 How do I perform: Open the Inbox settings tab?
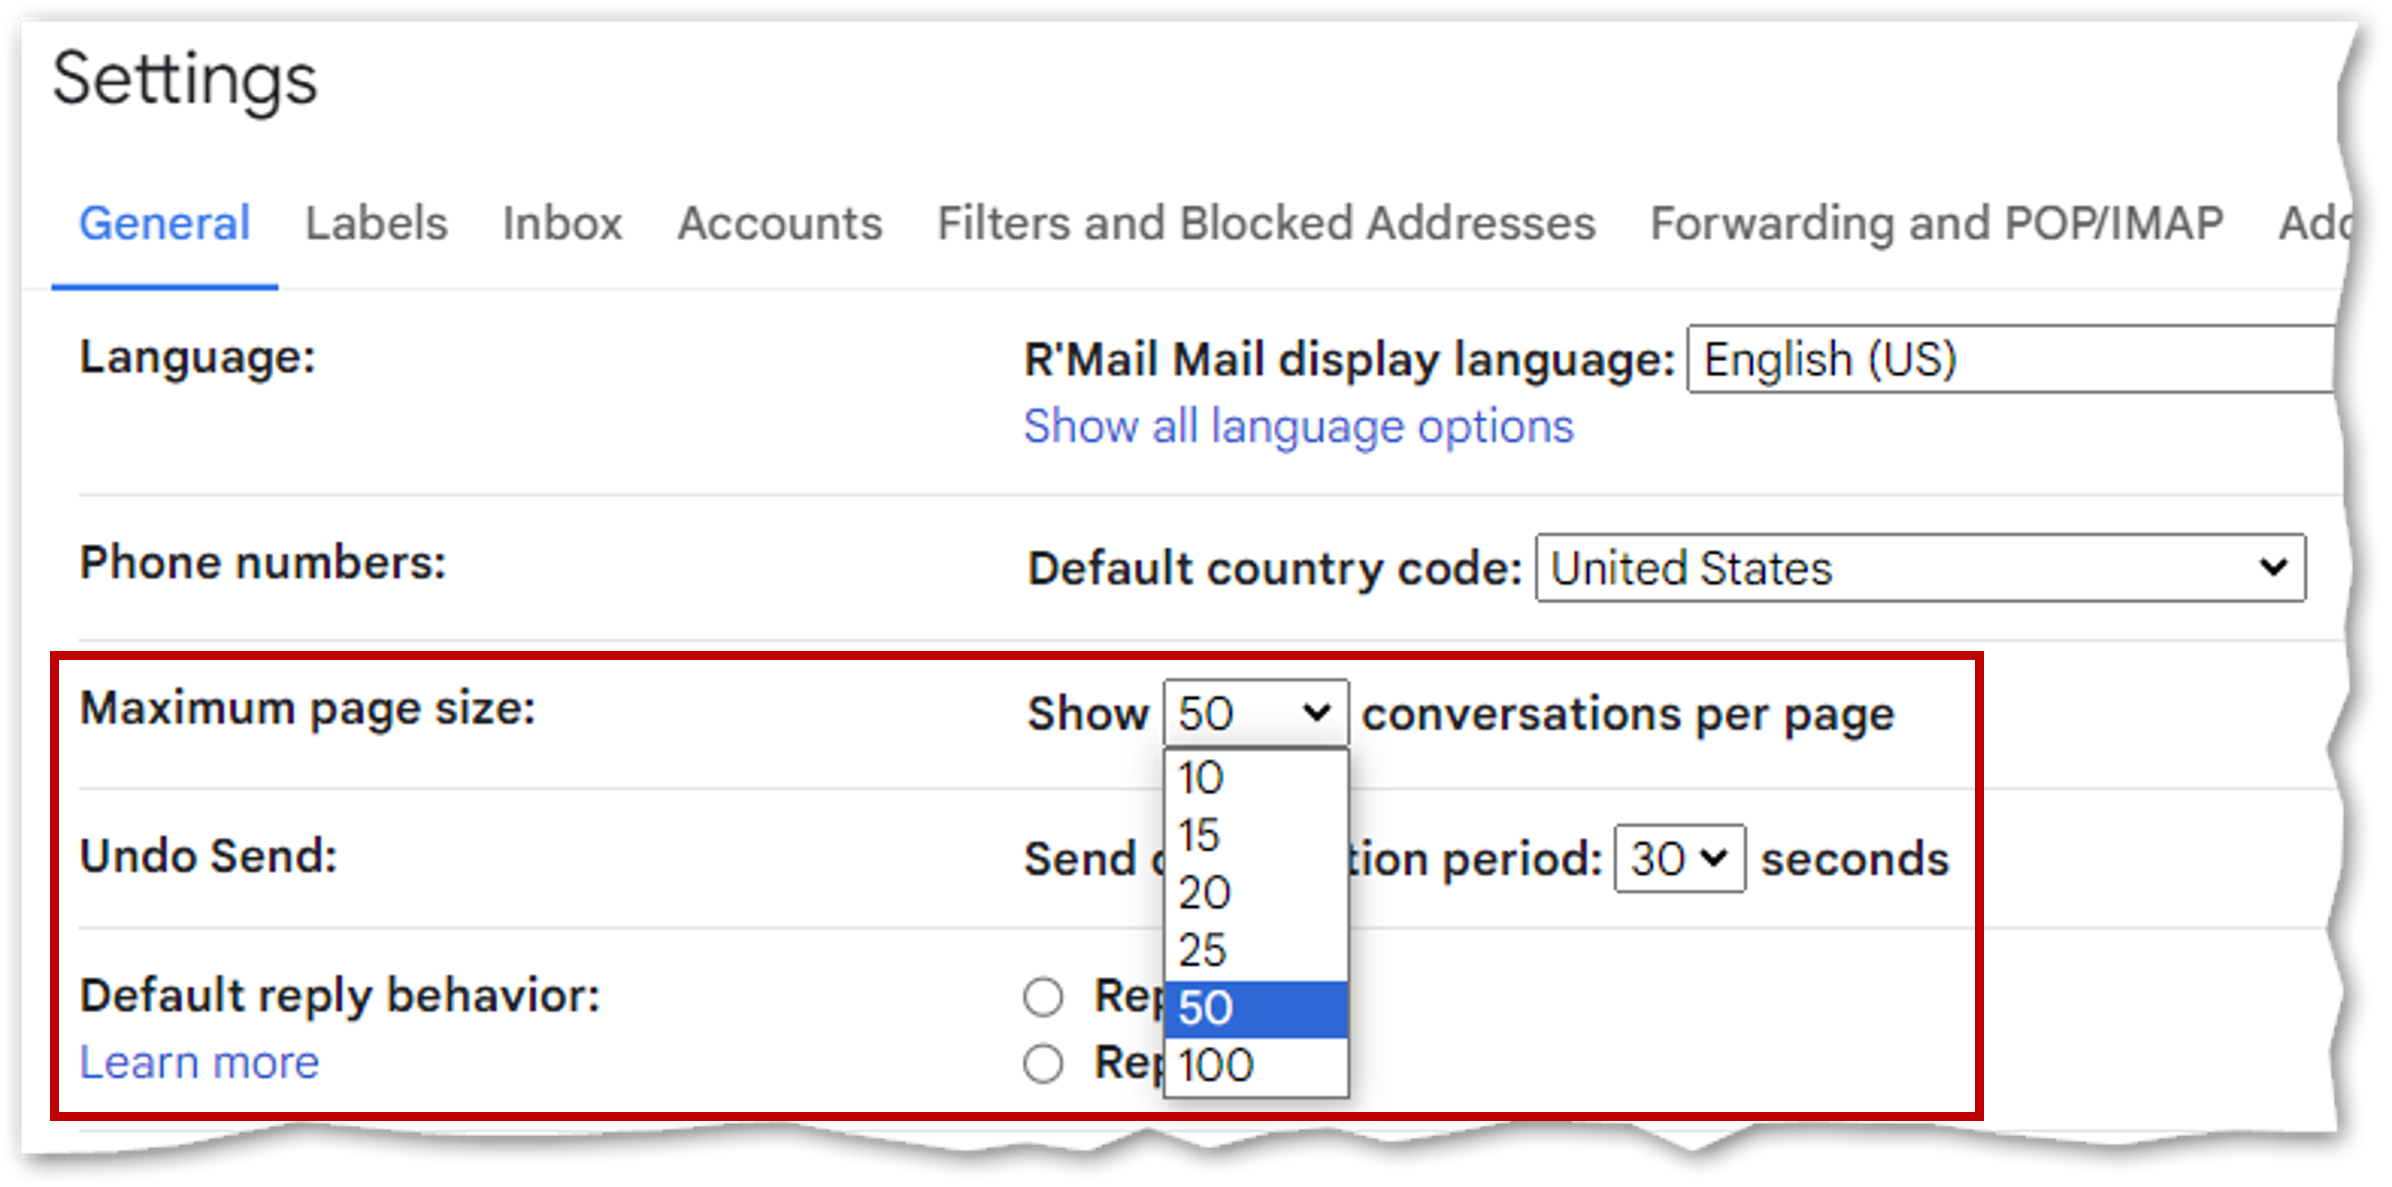pyautogui.click(x=562, y=223)
